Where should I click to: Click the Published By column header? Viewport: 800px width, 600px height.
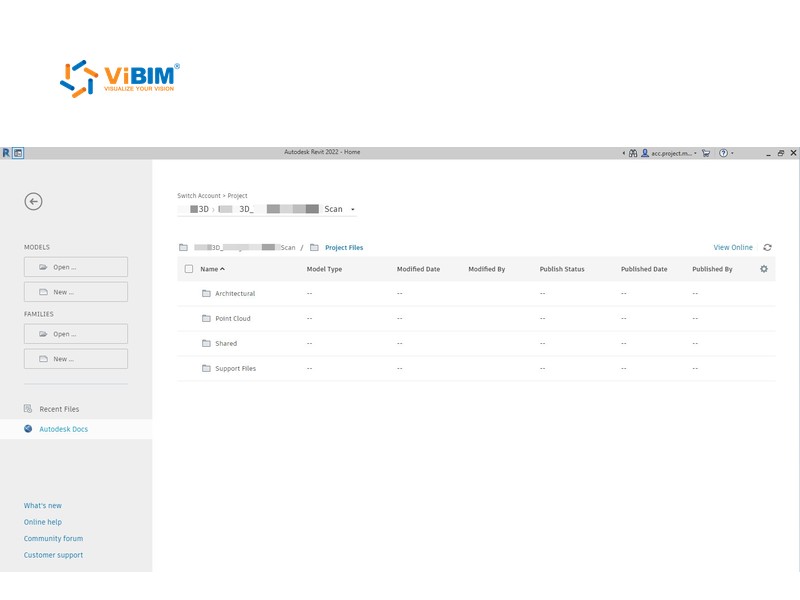pyautogui.click(x=712, y=269)
